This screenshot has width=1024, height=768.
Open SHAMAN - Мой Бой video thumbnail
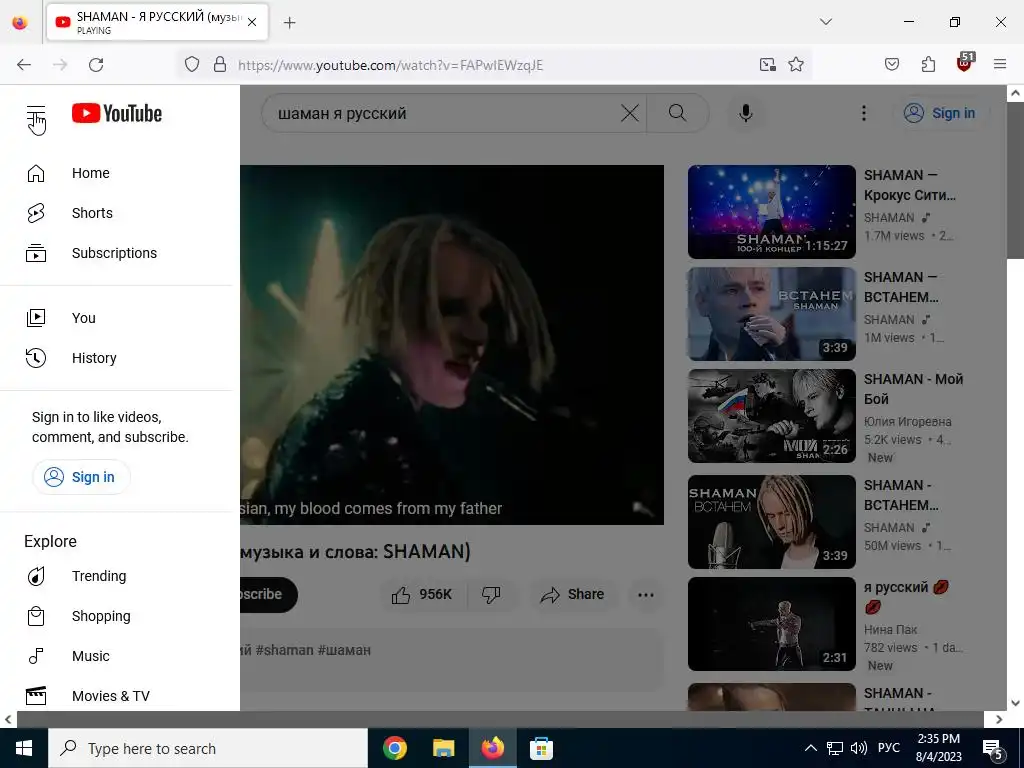(x=771, y=416)
